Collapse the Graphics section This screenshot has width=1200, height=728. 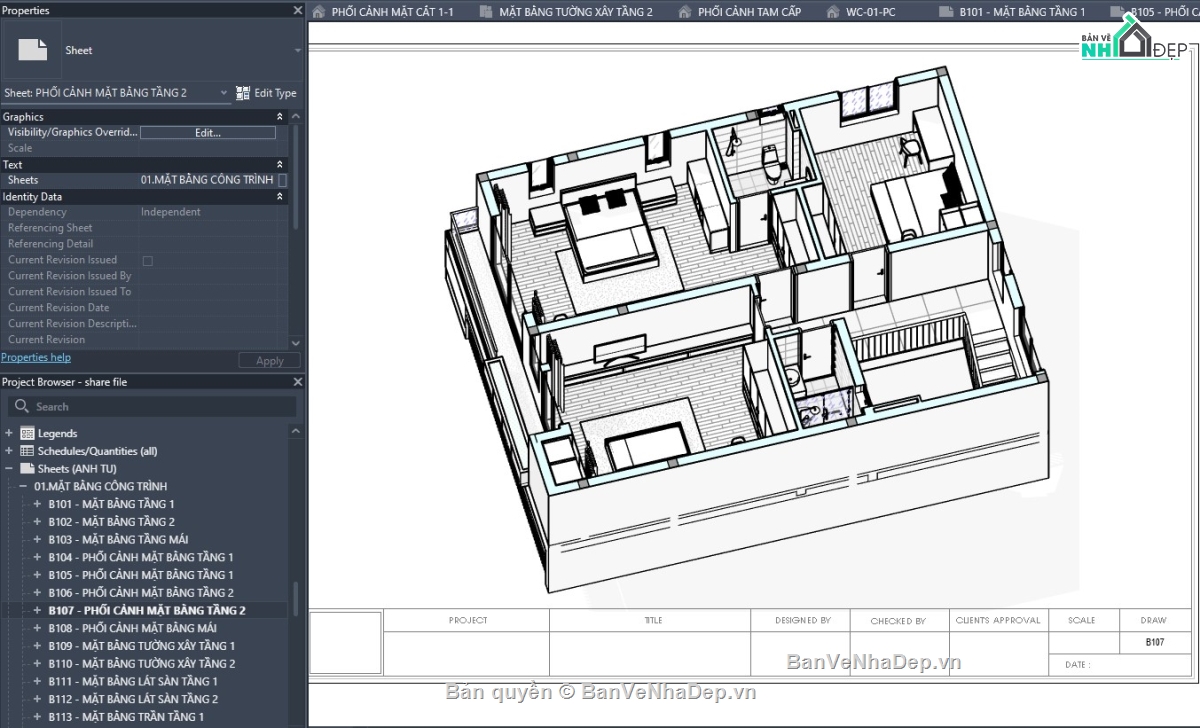280,117
